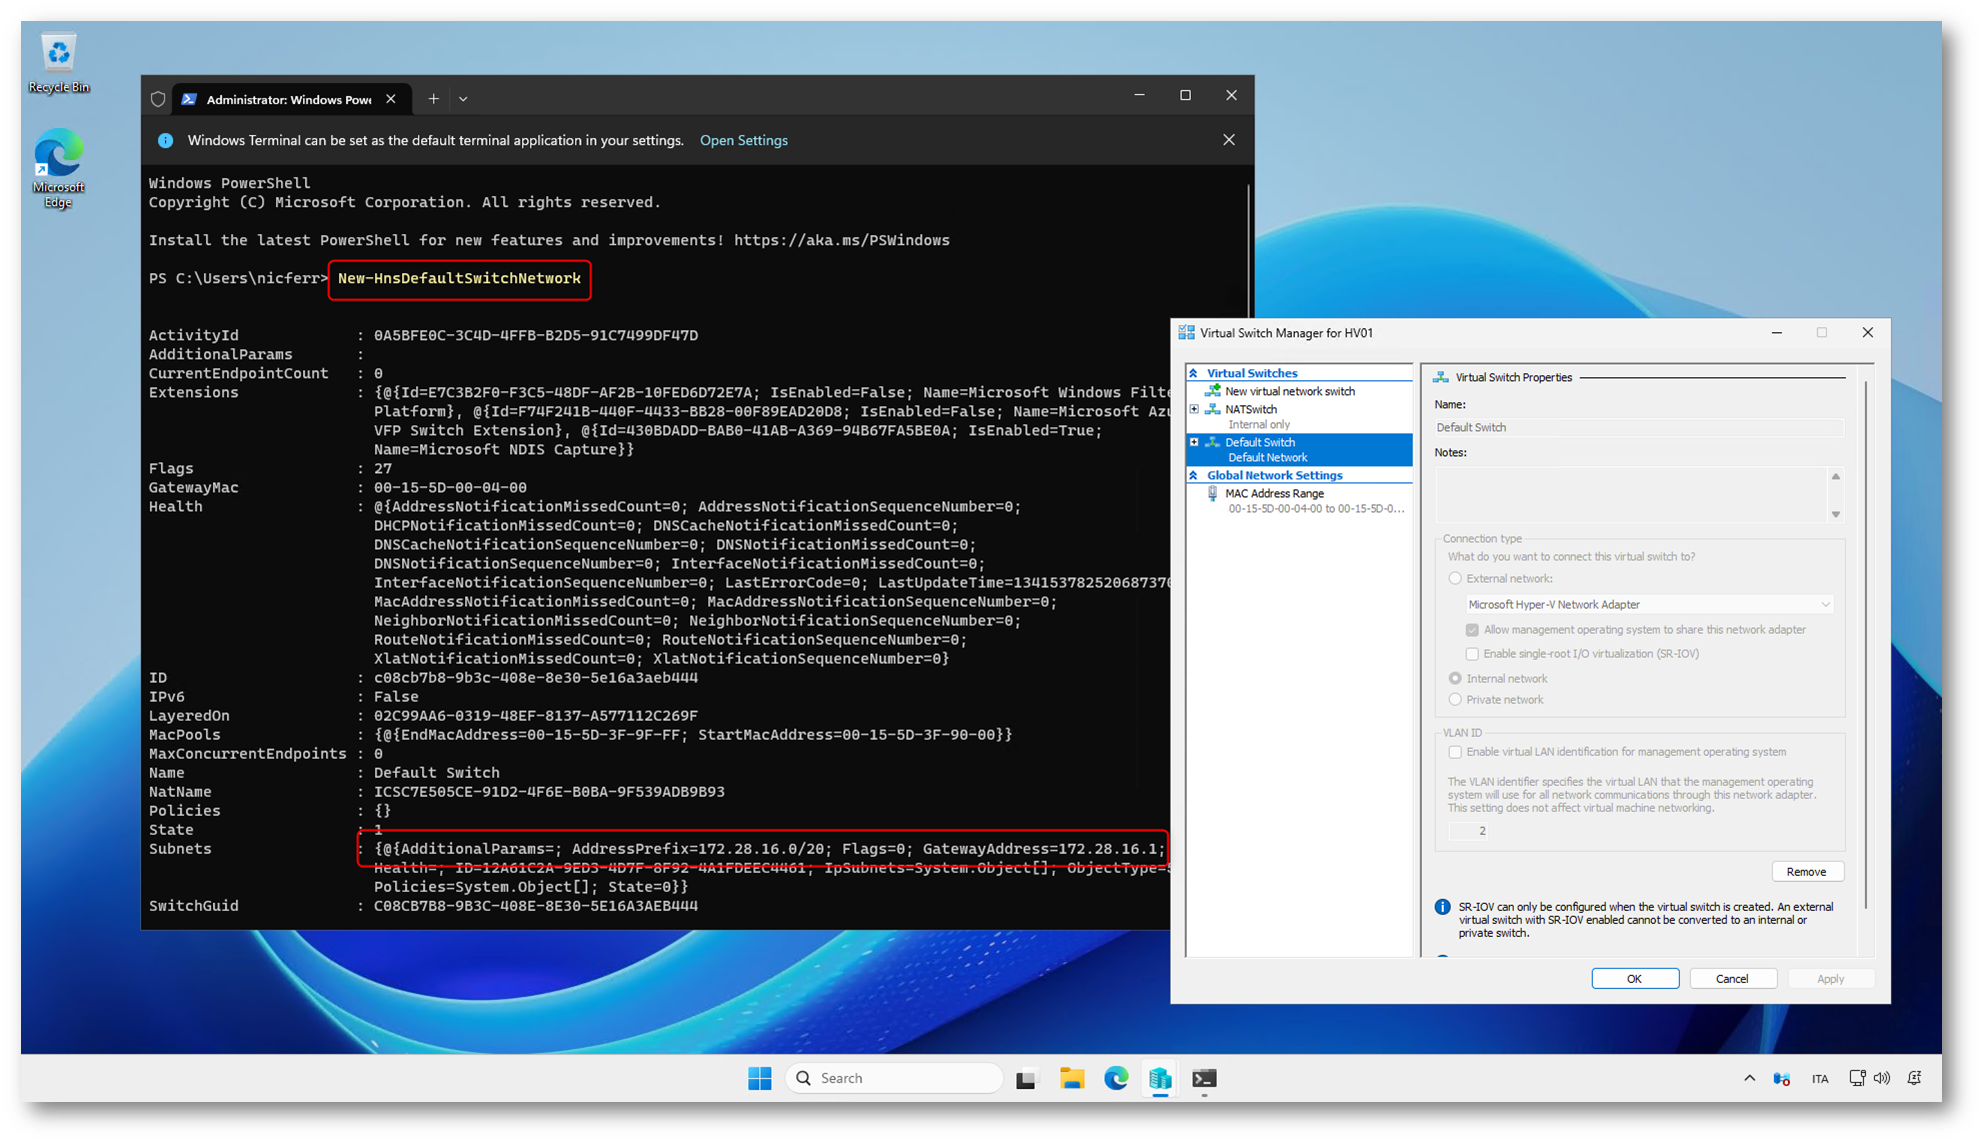Image resolution: width=1984 pixels, height=1144 pixels.
Task: Select the External network radio button
Action: pos(1455,579)
